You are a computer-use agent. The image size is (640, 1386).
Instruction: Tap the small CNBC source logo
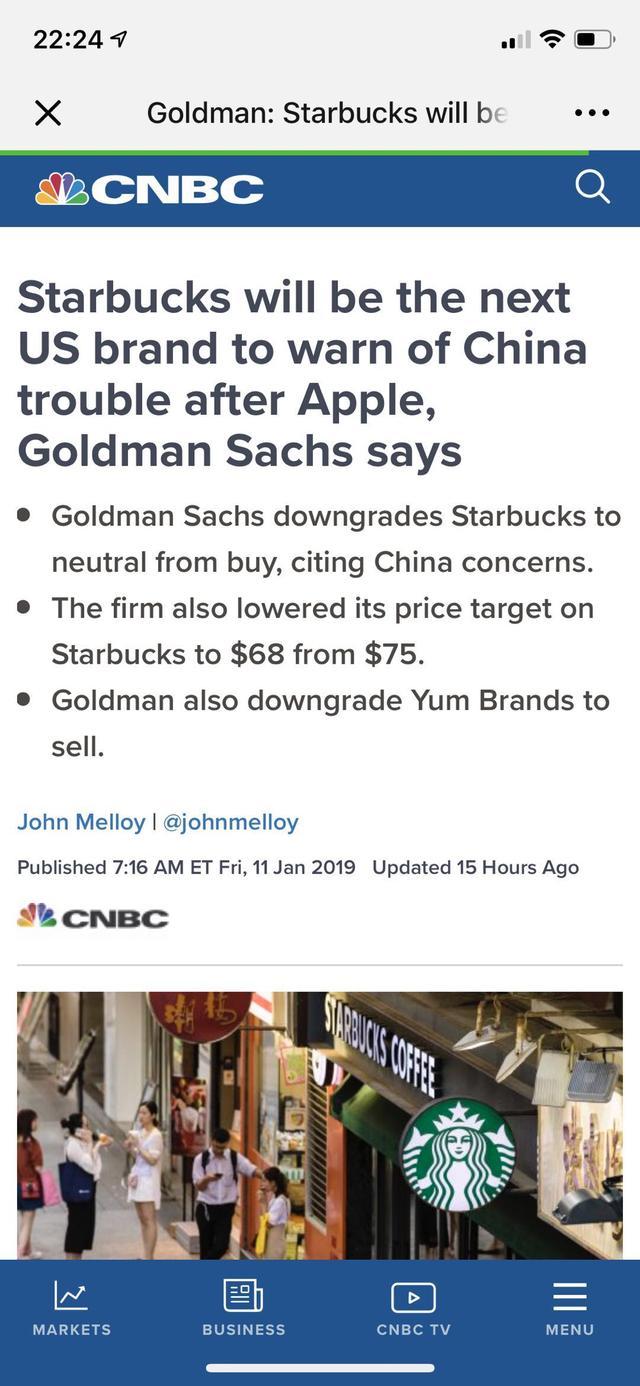[x=93, y=917]
